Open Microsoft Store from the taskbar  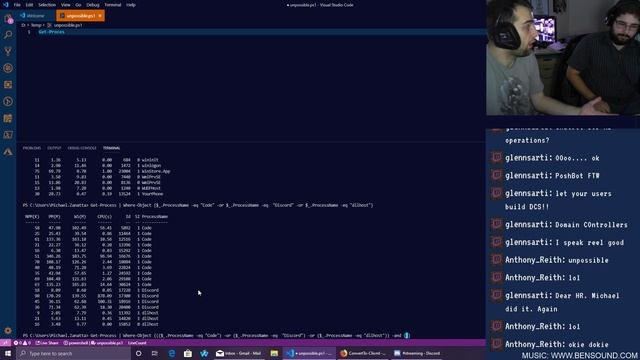coord(188,353)
